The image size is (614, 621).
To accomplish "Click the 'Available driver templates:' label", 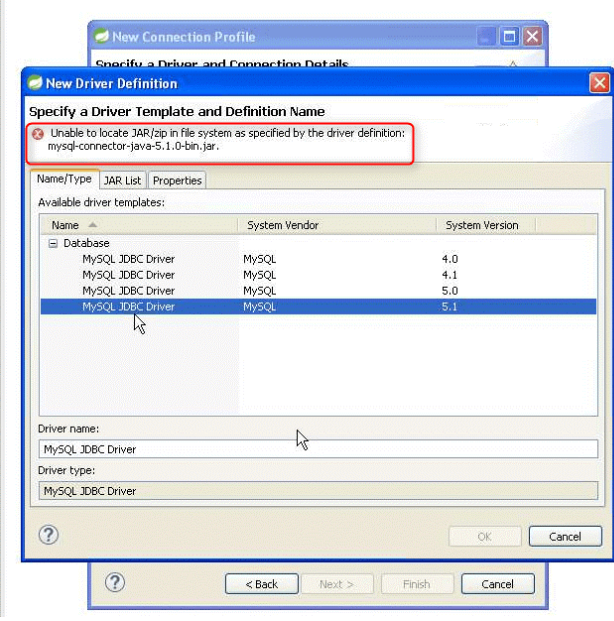I will [x=101, y=202].
